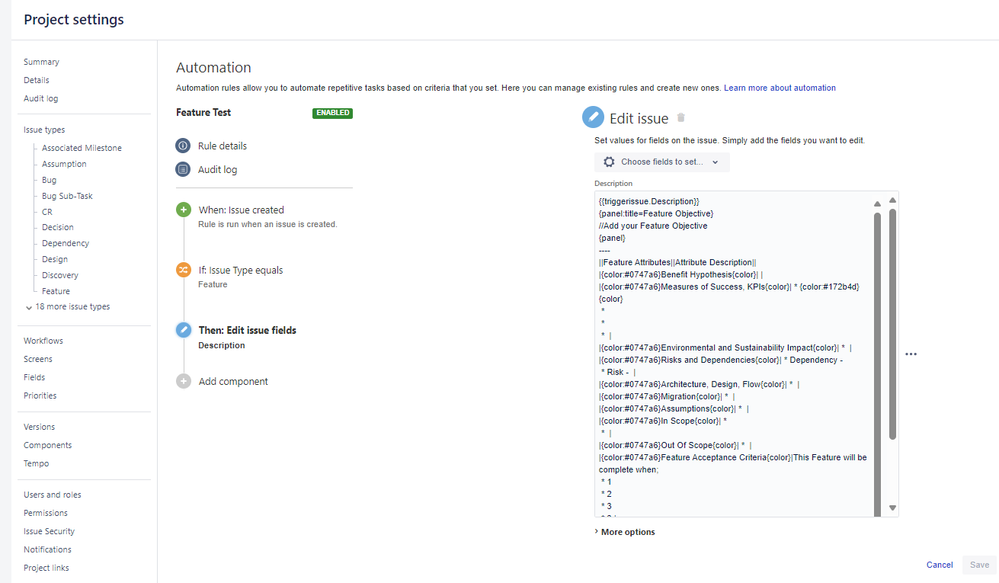This screenshot has width=999, height=583.
Task: Open the Project links settings
Action: [x=46, y=568]
